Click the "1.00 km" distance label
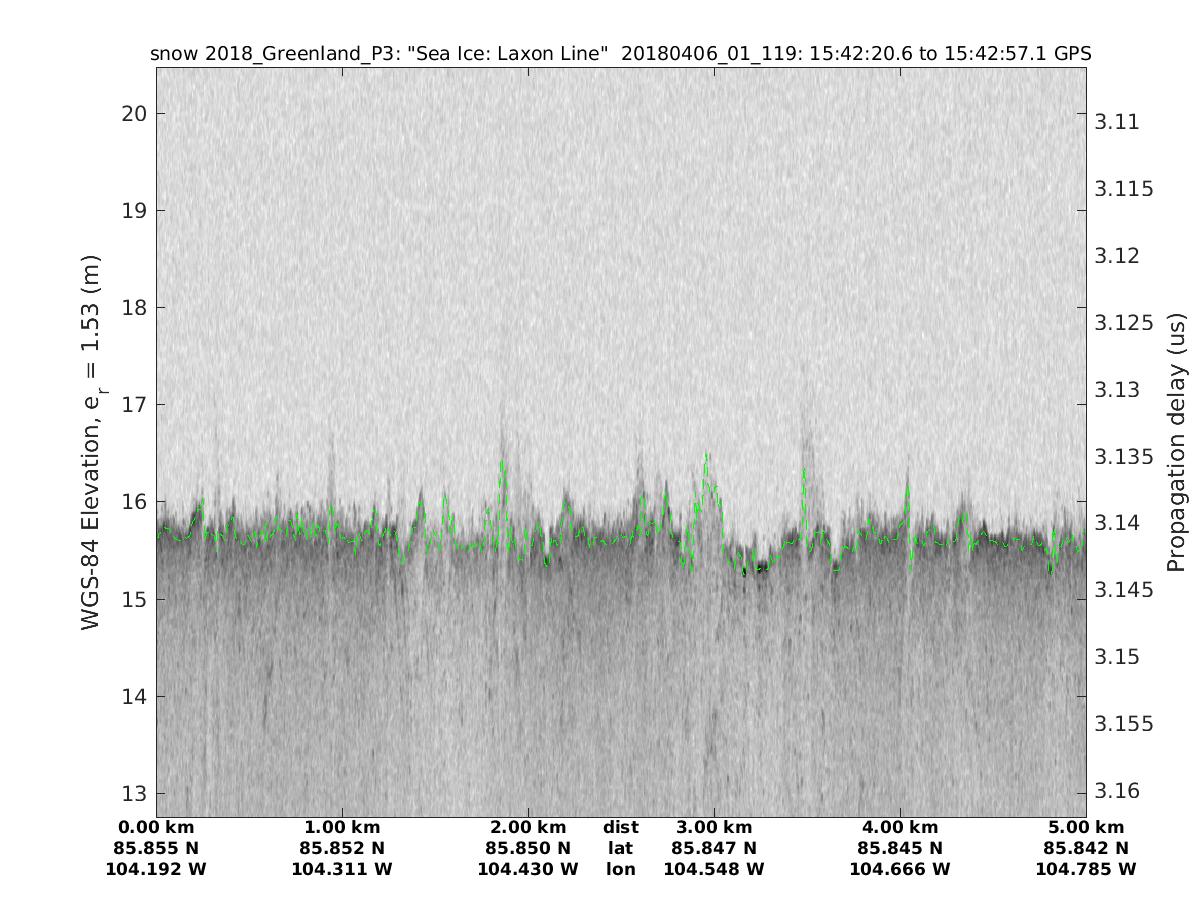The image size is (1200, 900). point(342,828)
